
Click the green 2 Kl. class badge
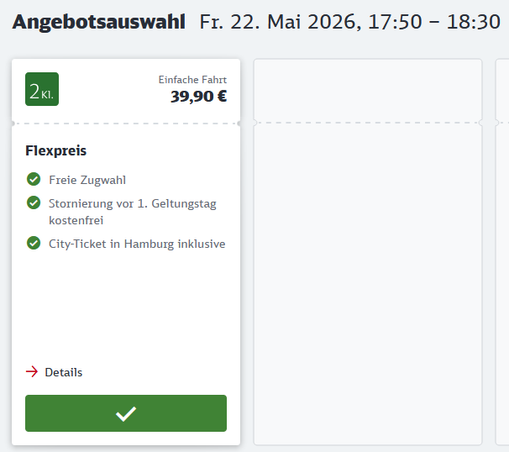click(42, 89)
